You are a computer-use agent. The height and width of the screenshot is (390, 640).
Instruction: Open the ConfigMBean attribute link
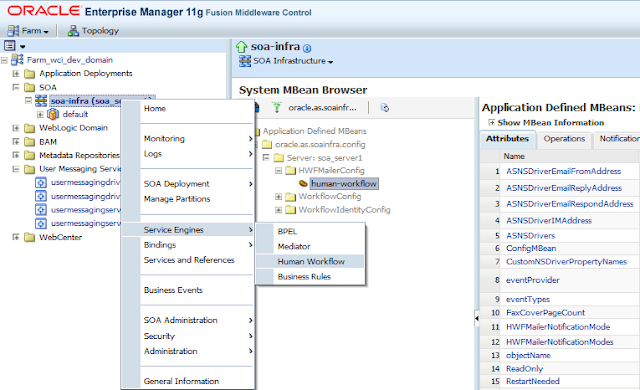531,248
